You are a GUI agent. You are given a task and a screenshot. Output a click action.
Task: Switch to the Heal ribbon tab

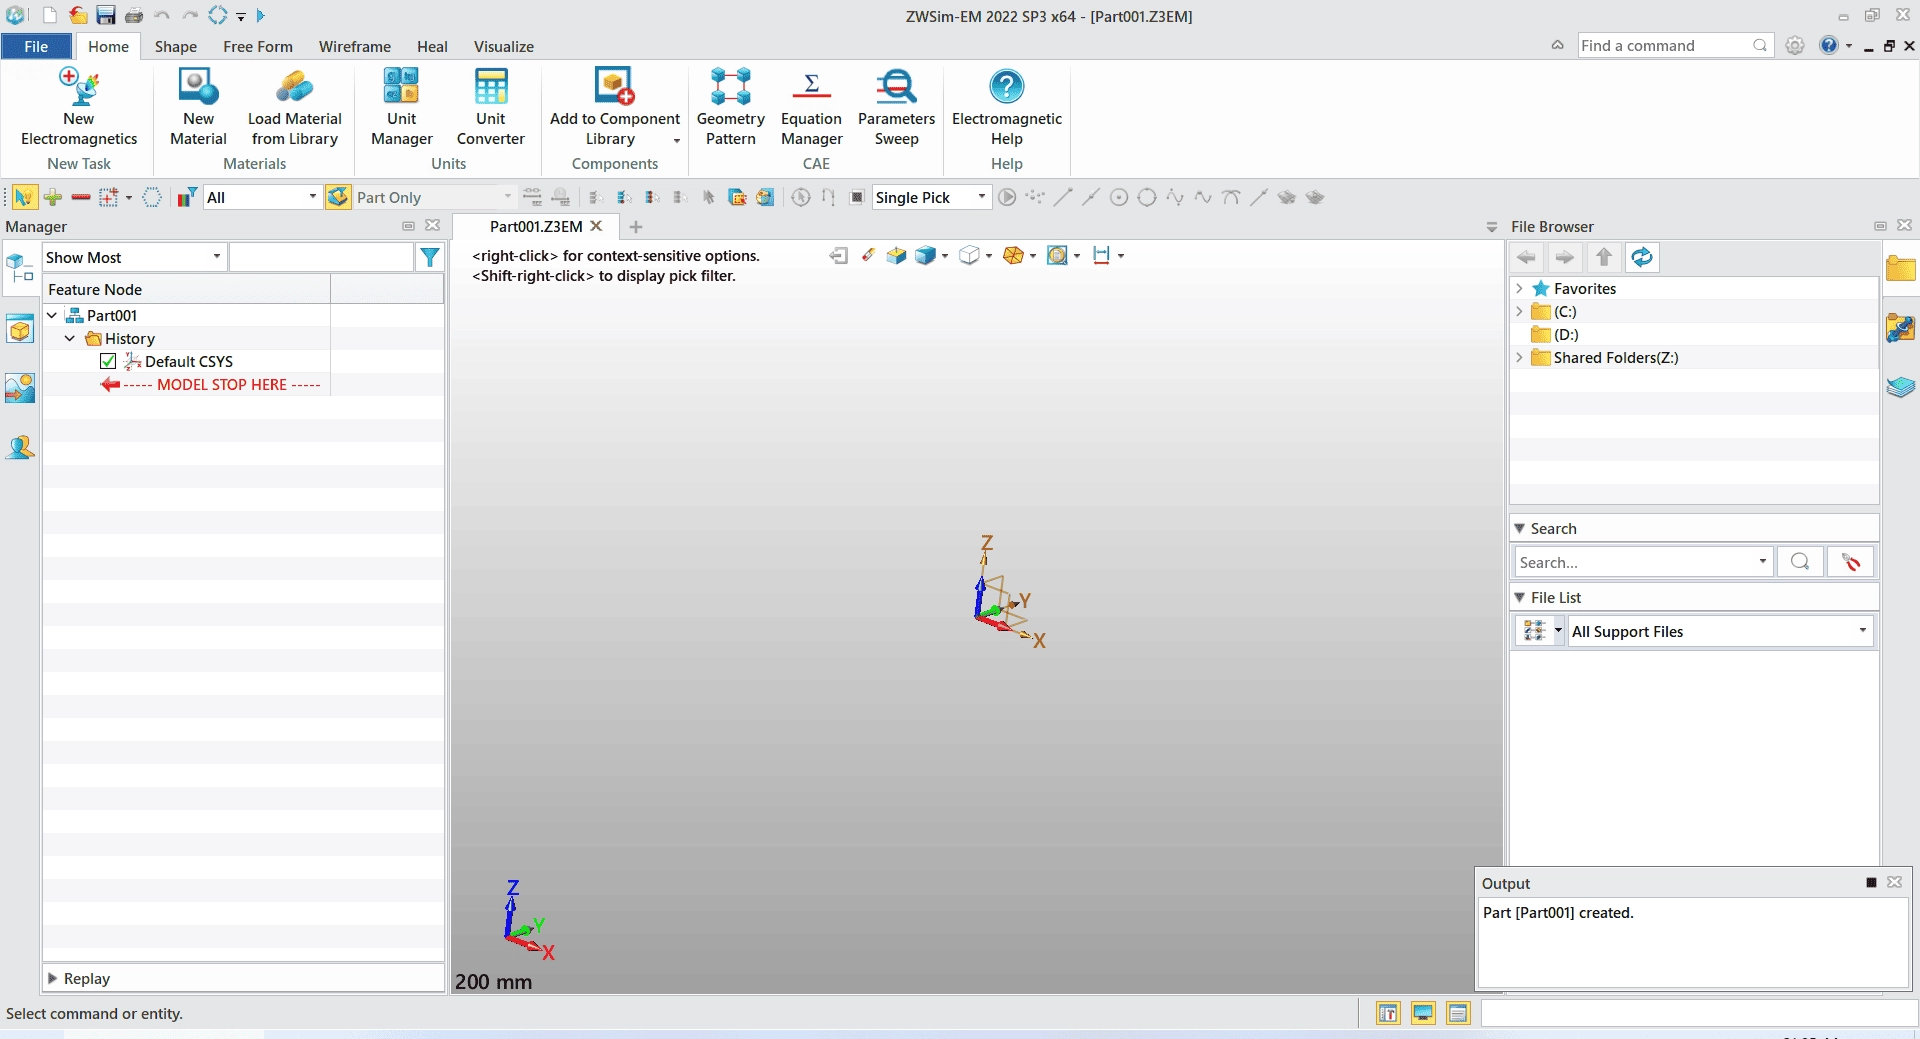pos(432,46)
